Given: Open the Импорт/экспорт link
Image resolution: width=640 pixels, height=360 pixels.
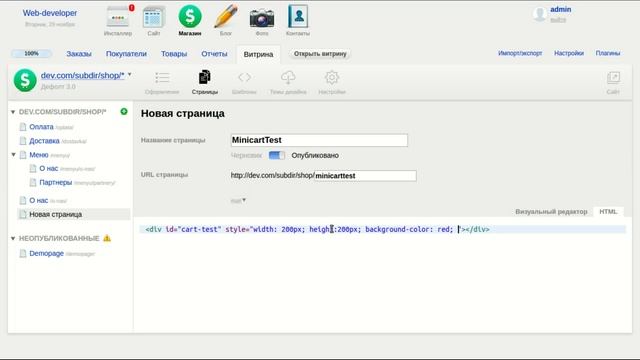Looking at the screenshot, I should [x=520, y=53].
